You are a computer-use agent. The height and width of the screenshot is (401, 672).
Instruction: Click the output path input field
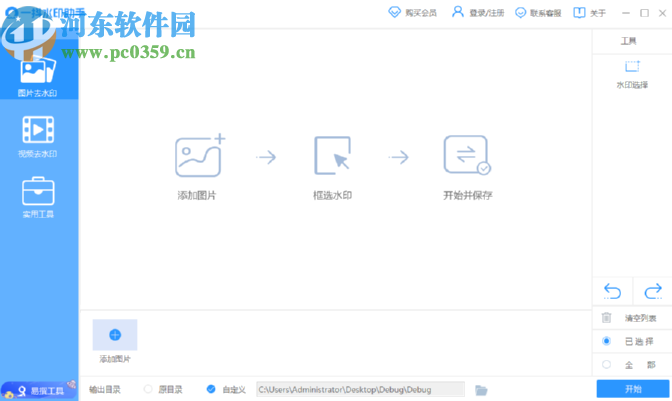(x=360, y=389)
